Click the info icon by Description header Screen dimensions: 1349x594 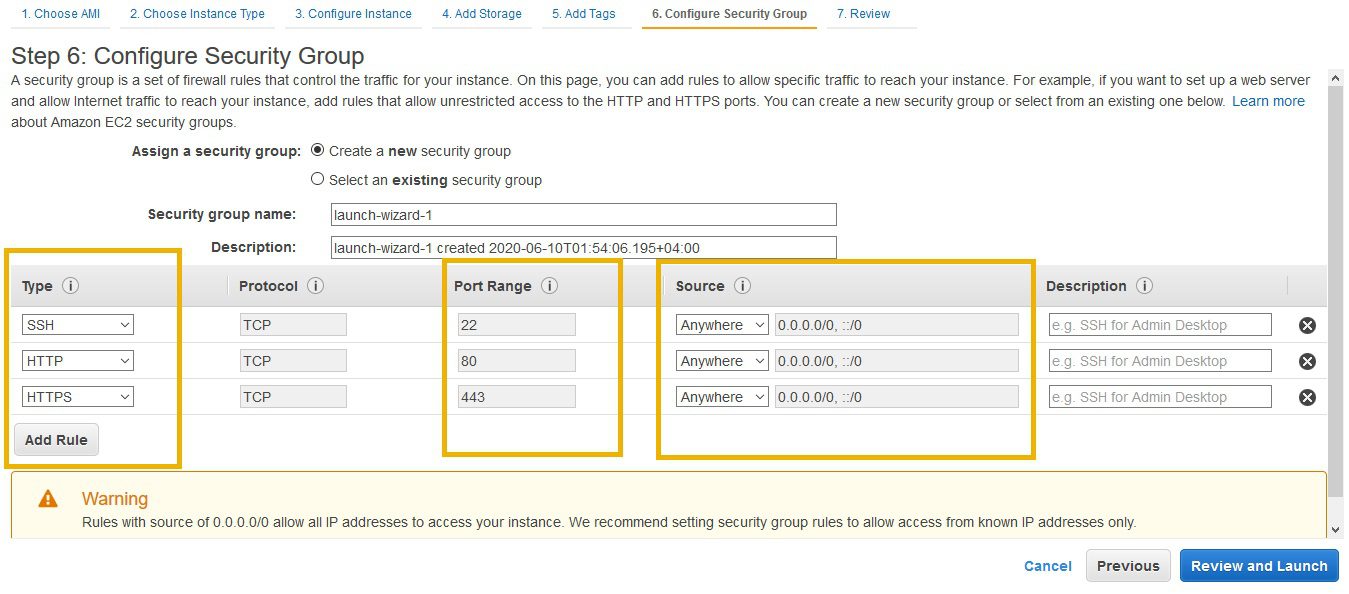click(1144, 286)
